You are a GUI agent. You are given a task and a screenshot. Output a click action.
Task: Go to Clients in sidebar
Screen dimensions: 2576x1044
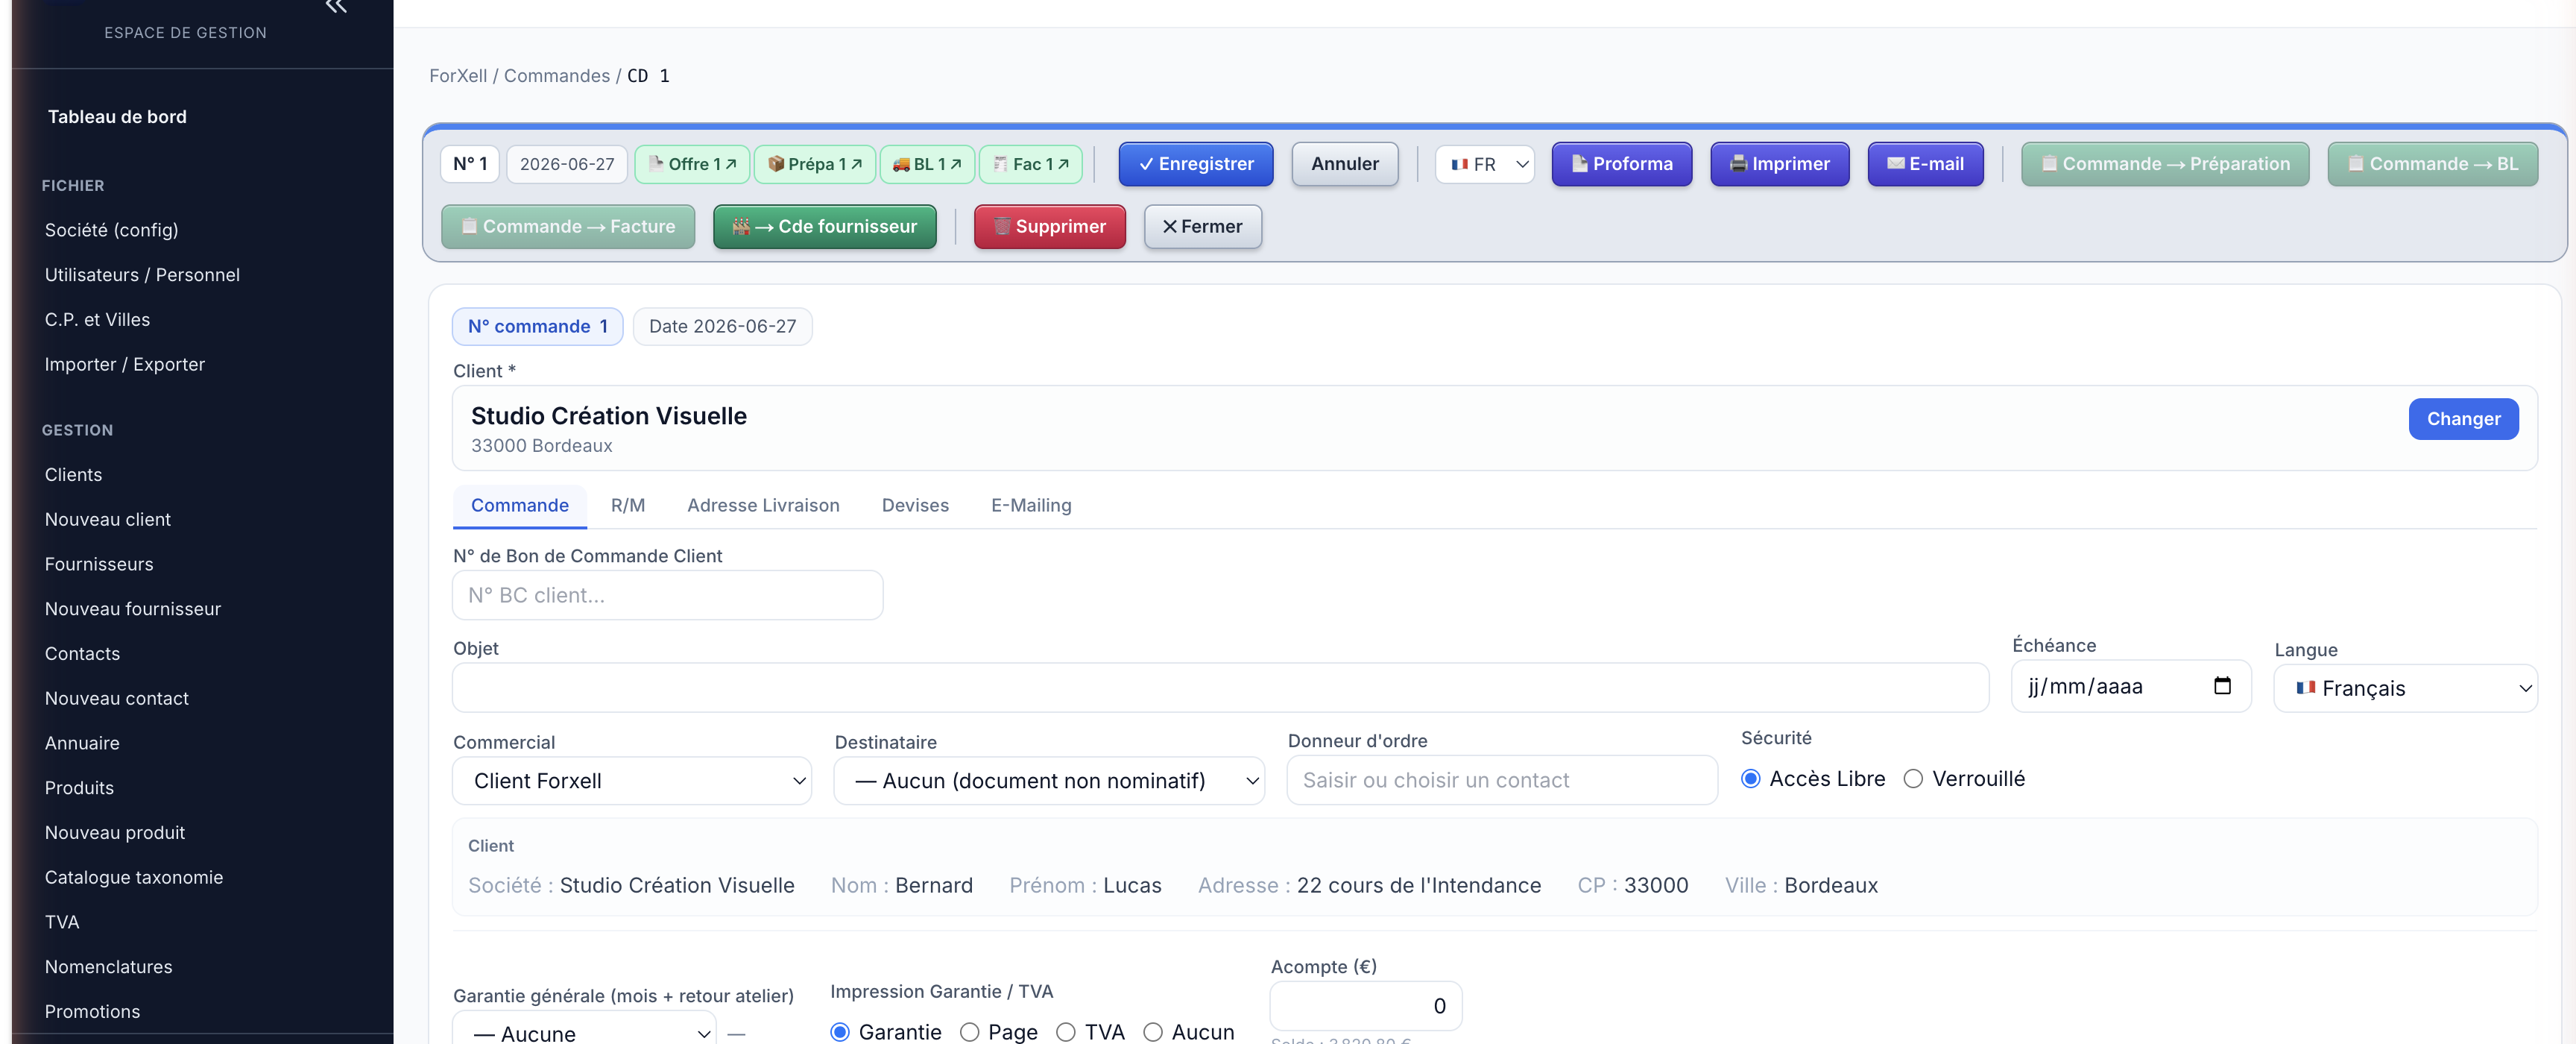coord(73,475)
